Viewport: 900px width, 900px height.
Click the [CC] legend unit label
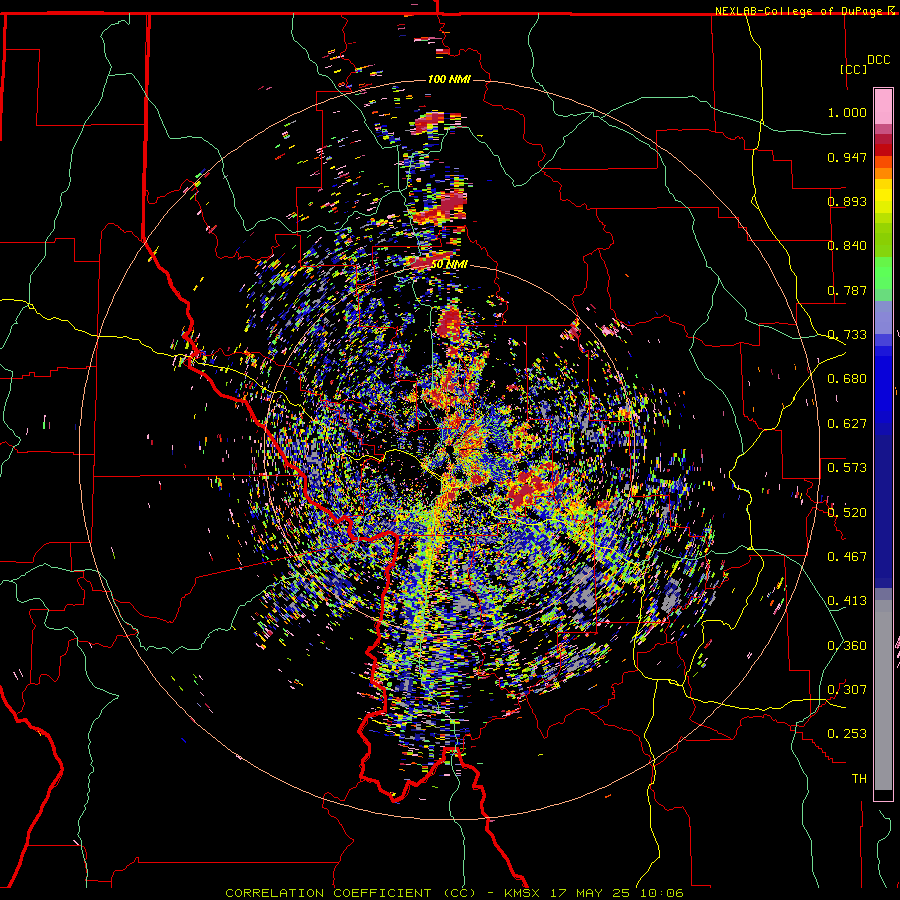pos(853,69)
